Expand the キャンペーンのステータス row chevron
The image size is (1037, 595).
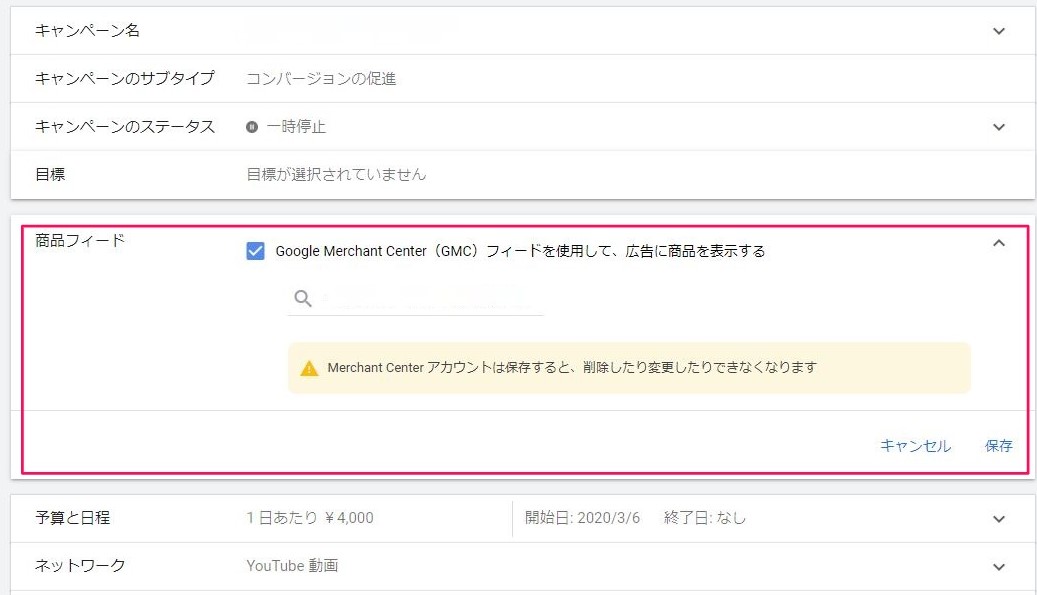998,127
